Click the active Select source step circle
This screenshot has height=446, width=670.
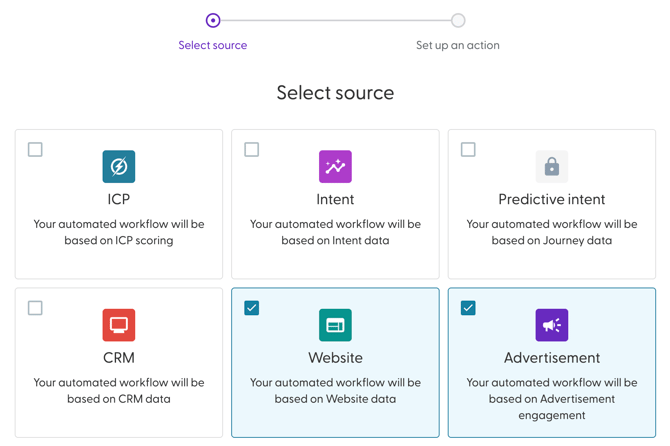coord(213,20)
